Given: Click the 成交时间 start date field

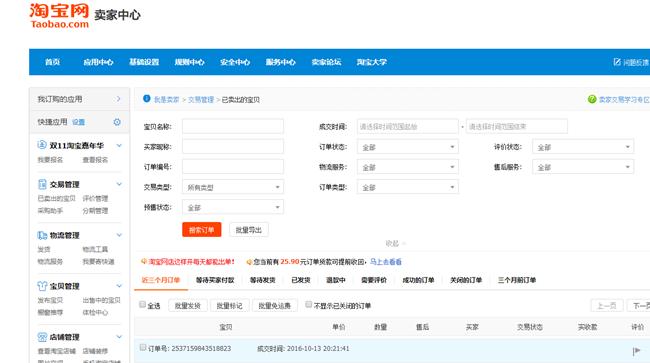Looking at the screenshot, I should click(x=407, y=126).
